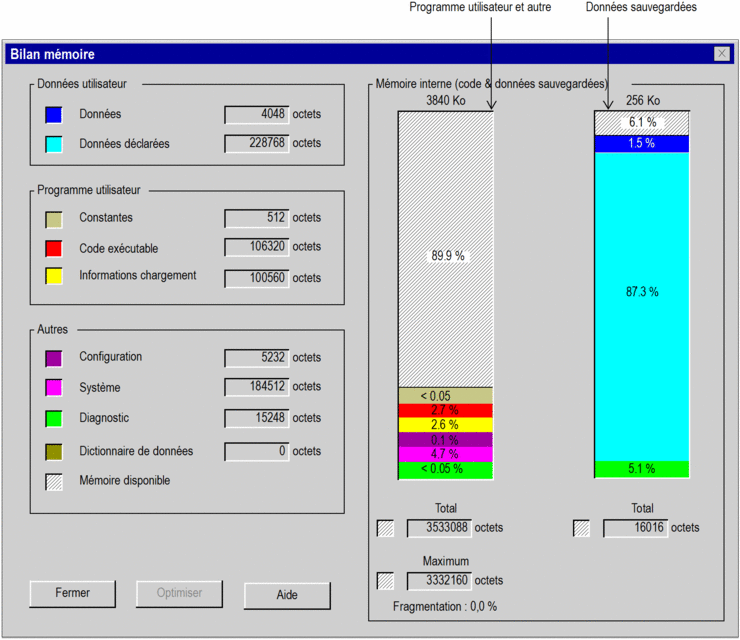Click the saved data Total field 16016
This screenshot has width=740, height=640.
[x=635, y=528]
